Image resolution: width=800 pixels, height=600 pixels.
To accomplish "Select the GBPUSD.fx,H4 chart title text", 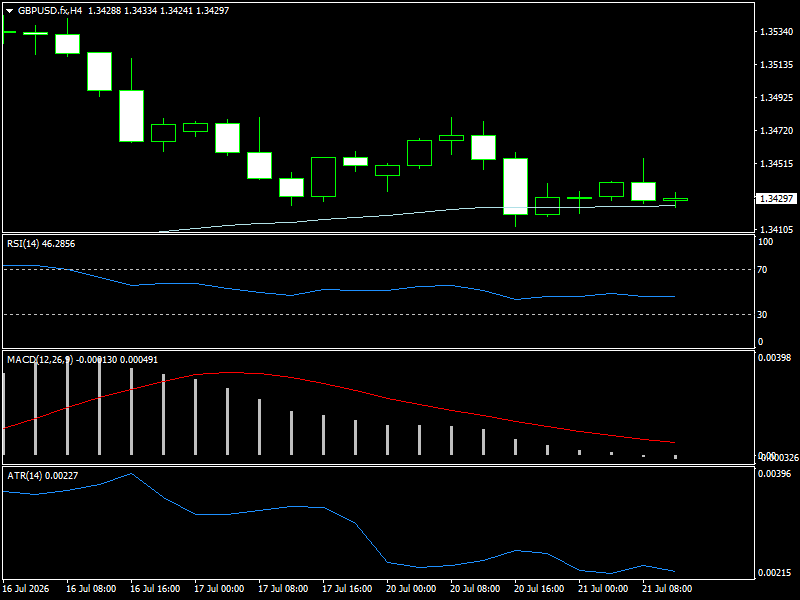I will [x=50, y=11].
